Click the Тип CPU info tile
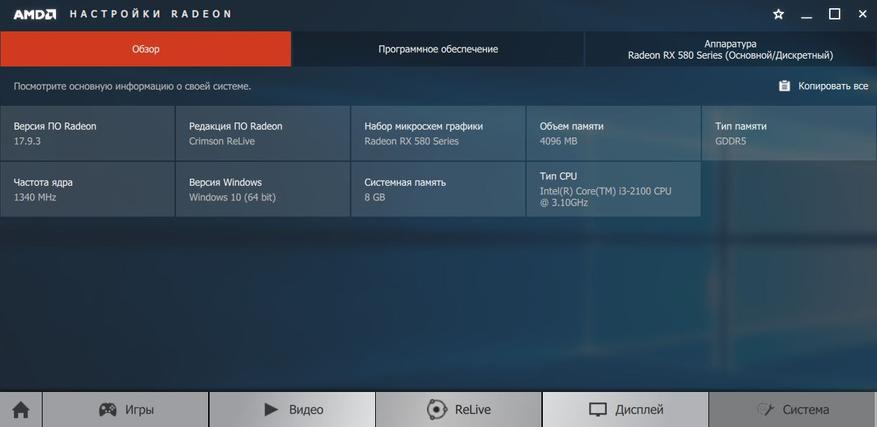The height and width of the screenshot is (427, 877). 613,188
